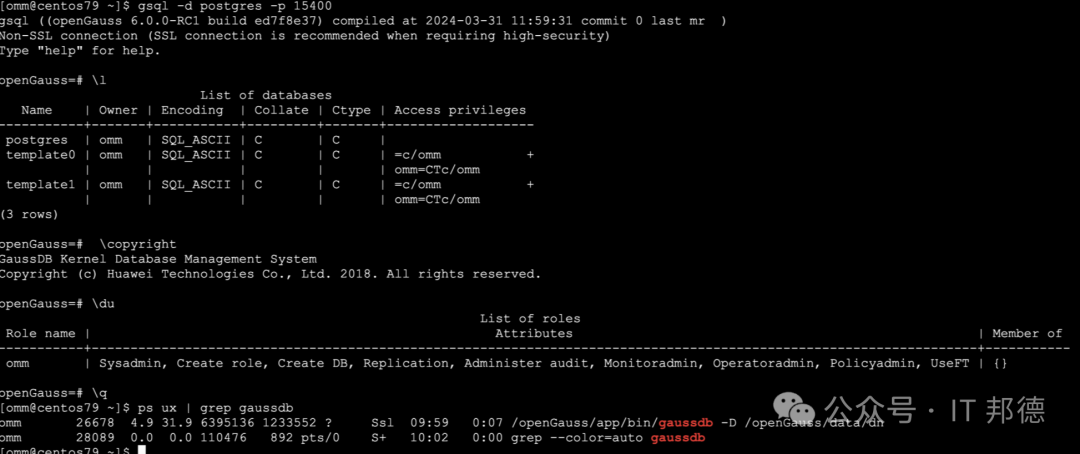Click the 'Monitoradmin' attribute in roles list
The height and width of the screenshot is (454, 1080).
[651, 363]
